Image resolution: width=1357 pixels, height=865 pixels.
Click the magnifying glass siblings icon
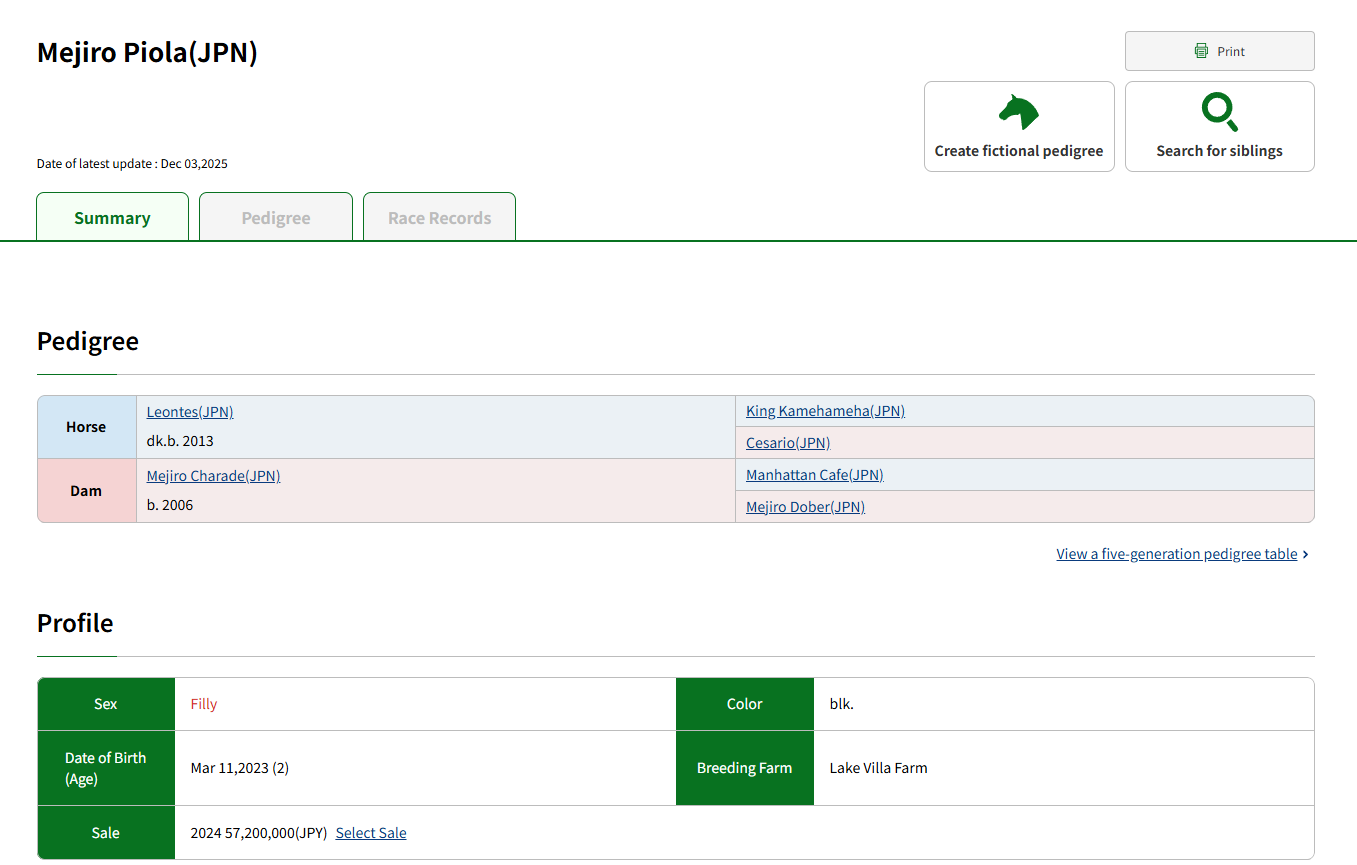[1220, 112]
